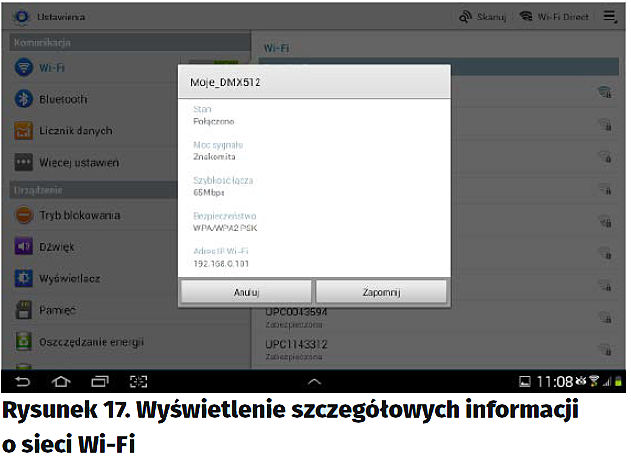Tap the Dźwięk speaker icon
The image size is (631, 463).
(23, 246)
